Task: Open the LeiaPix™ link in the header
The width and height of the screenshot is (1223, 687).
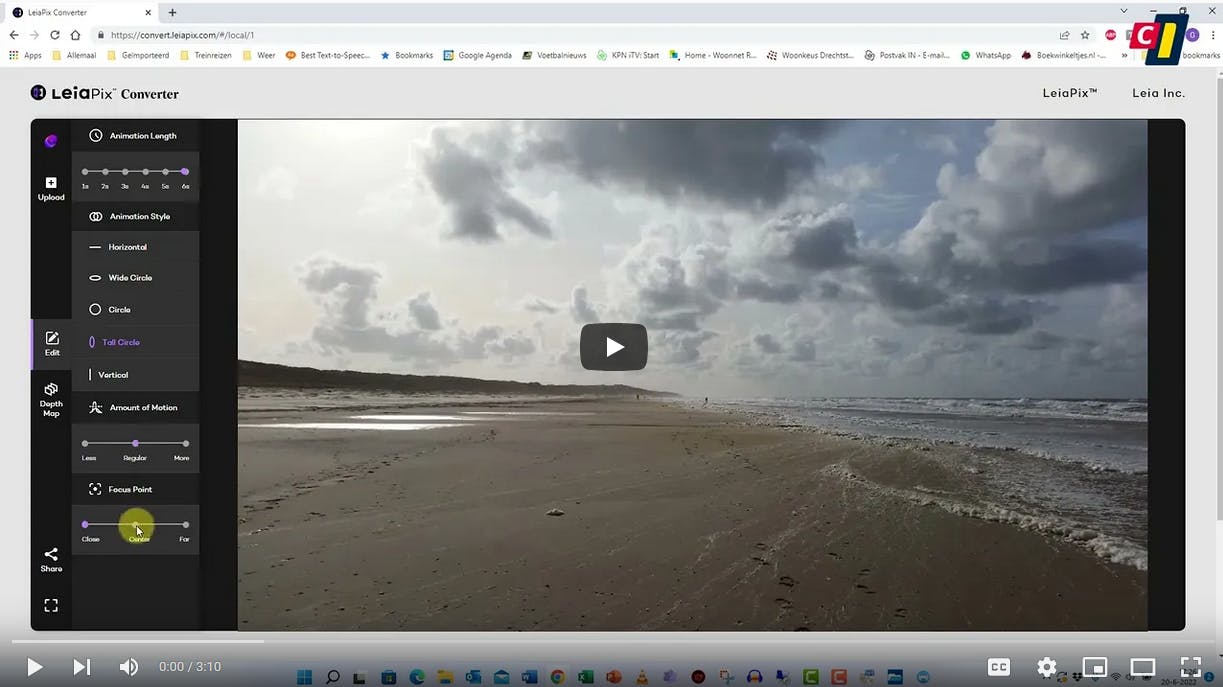Action: click(1069, 93)
